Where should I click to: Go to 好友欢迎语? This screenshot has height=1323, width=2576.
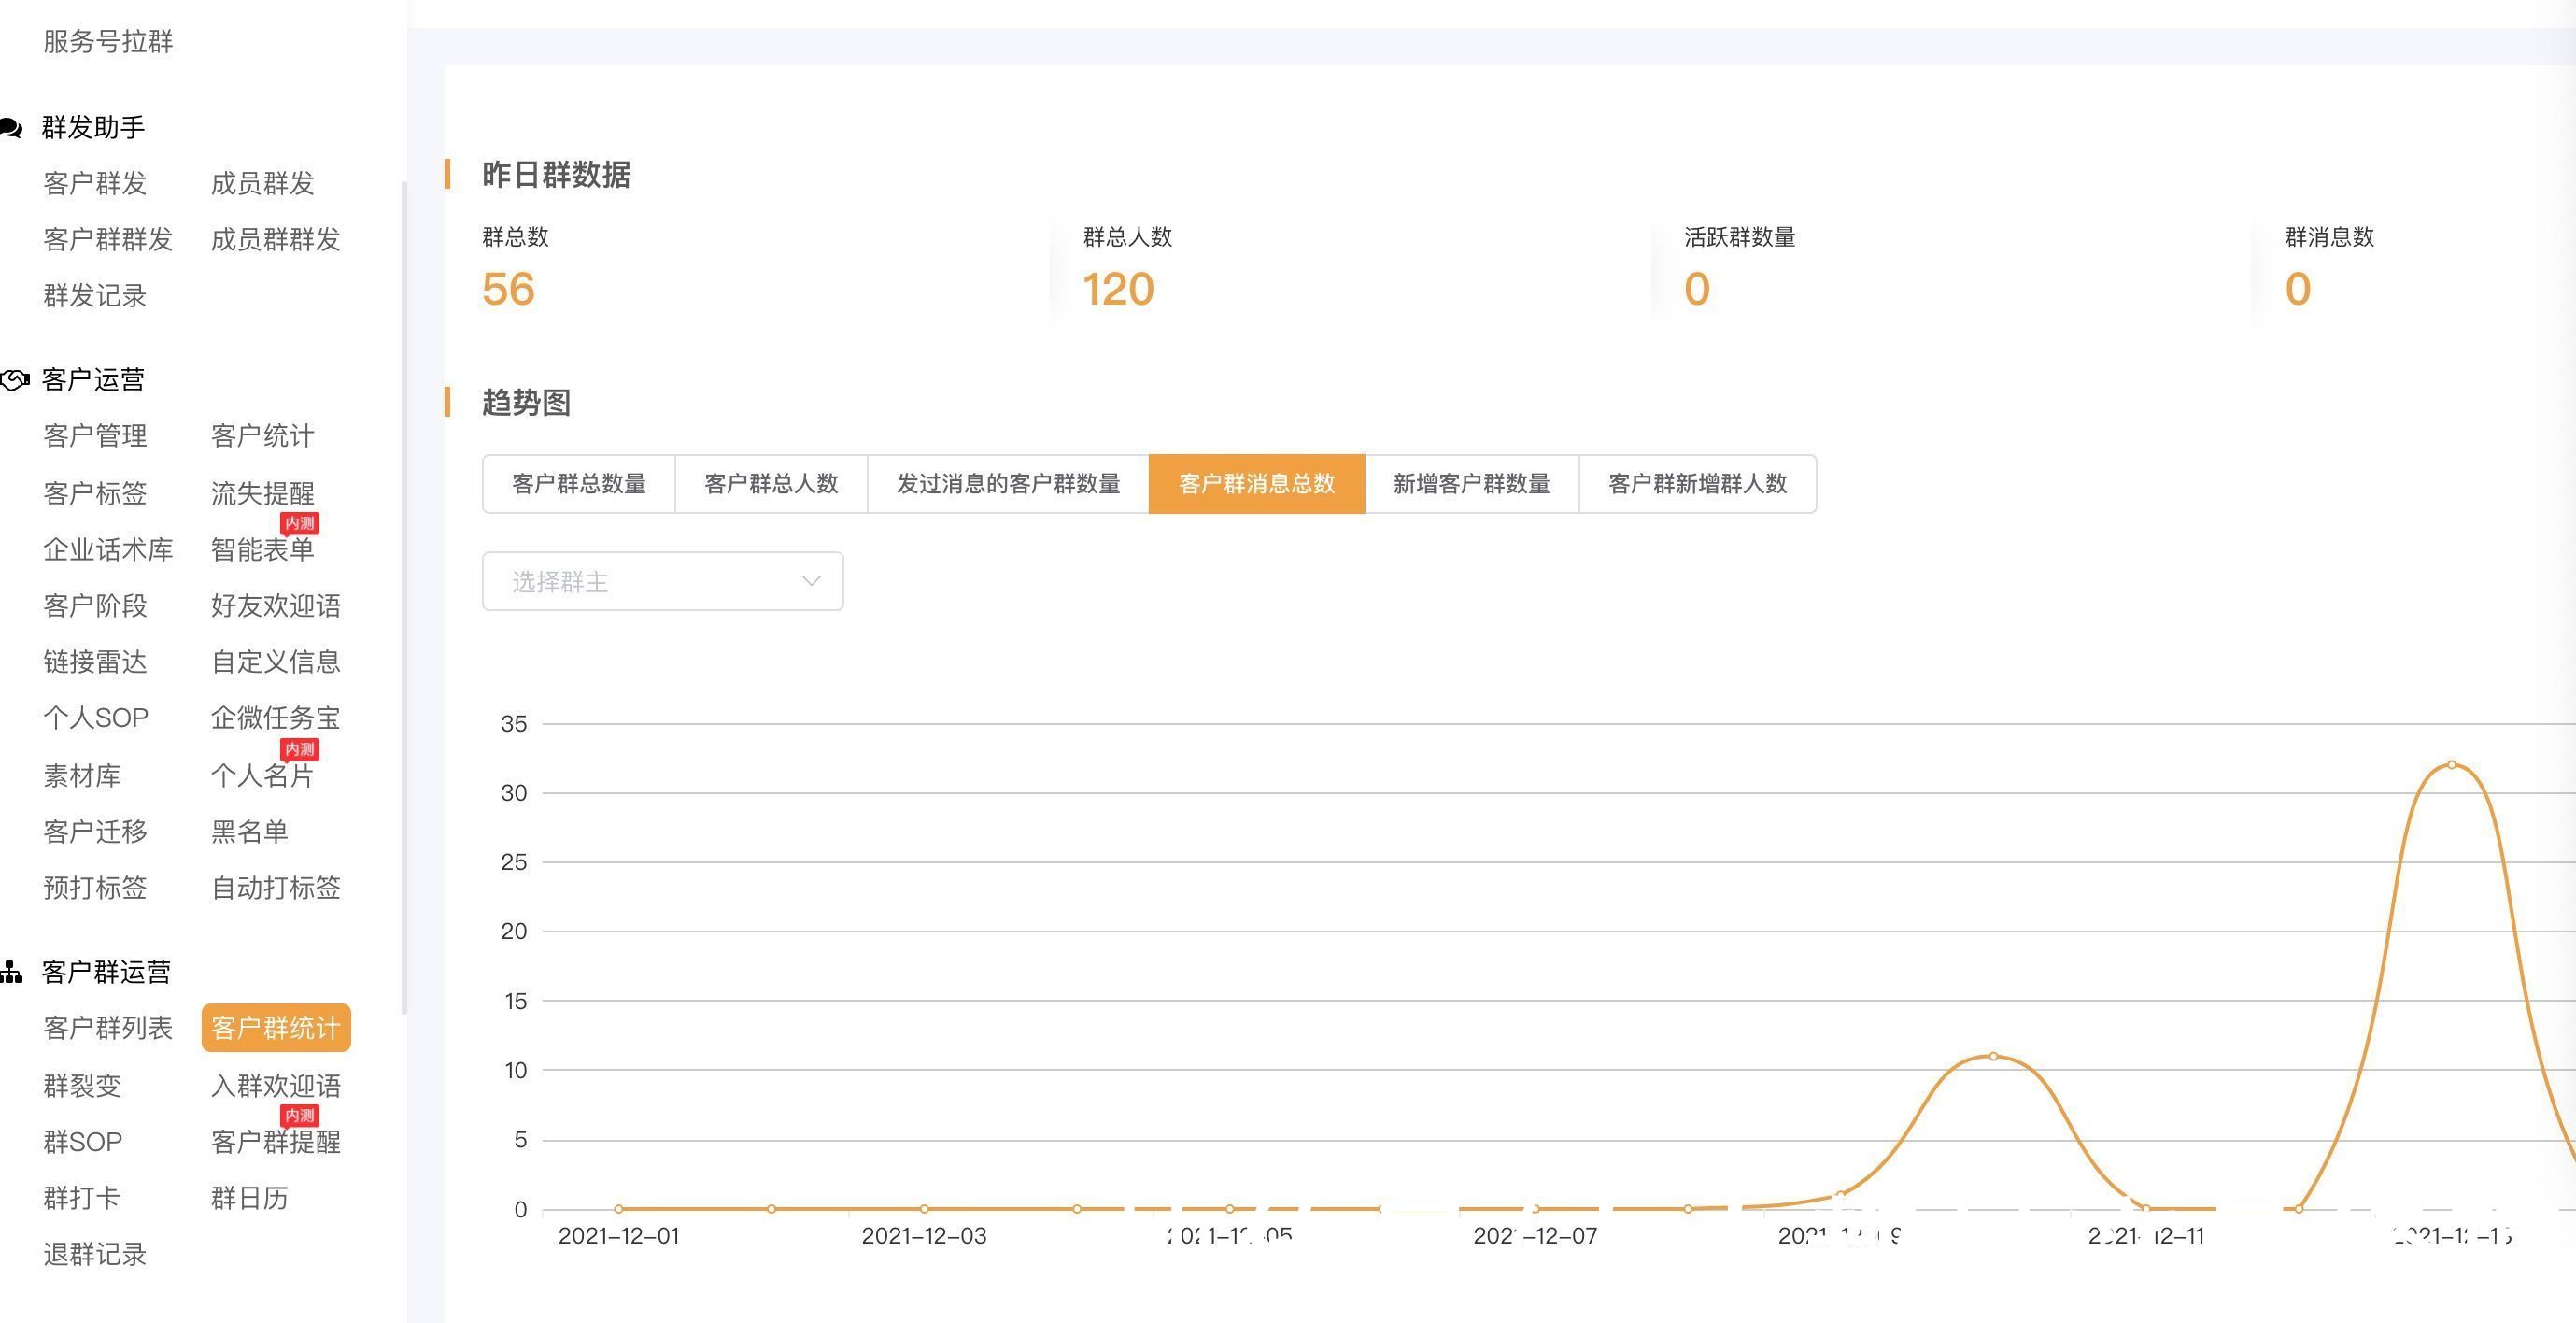[276, 605]
